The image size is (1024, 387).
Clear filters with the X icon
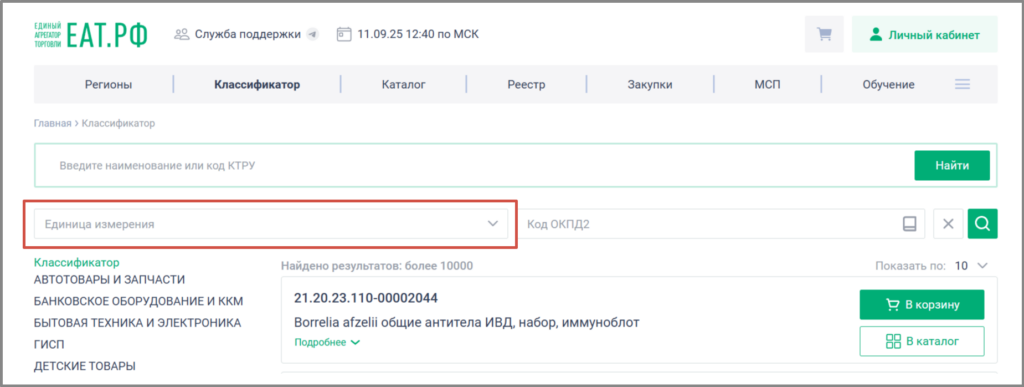coord(949,224)
